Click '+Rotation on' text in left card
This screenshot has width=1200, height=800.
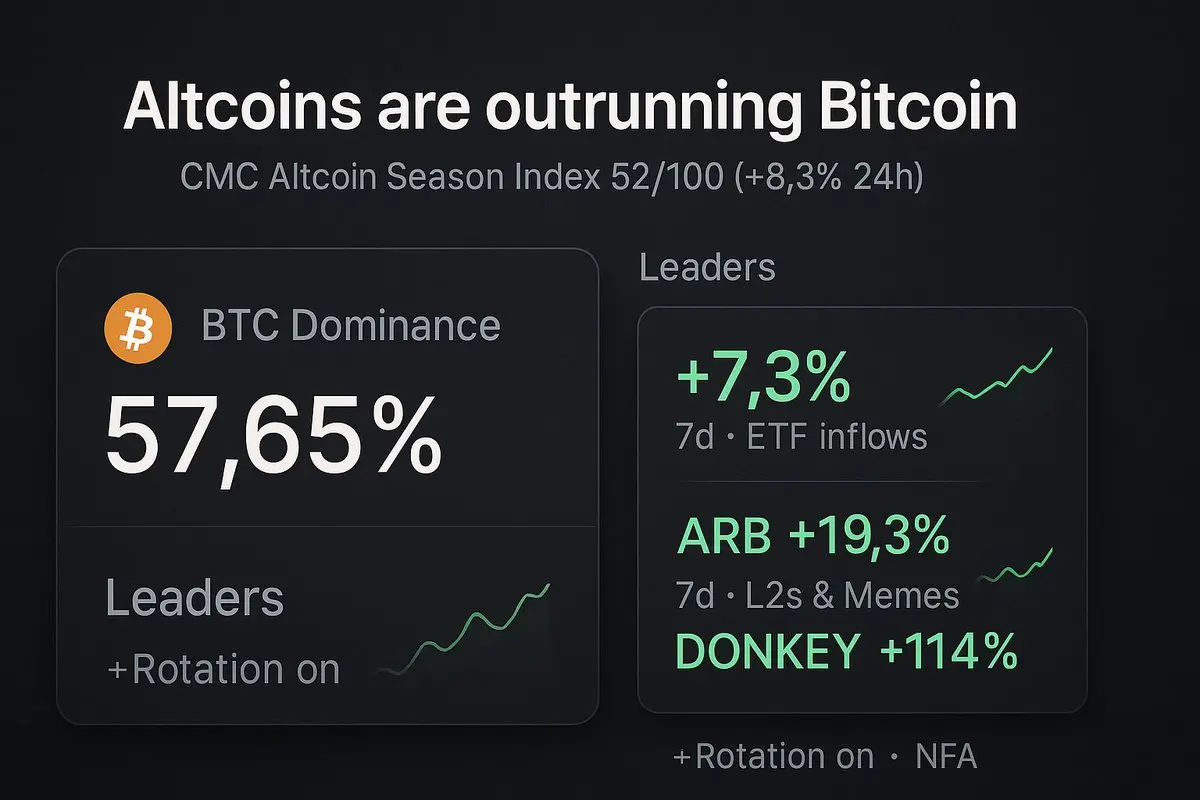tap(224, 670)
